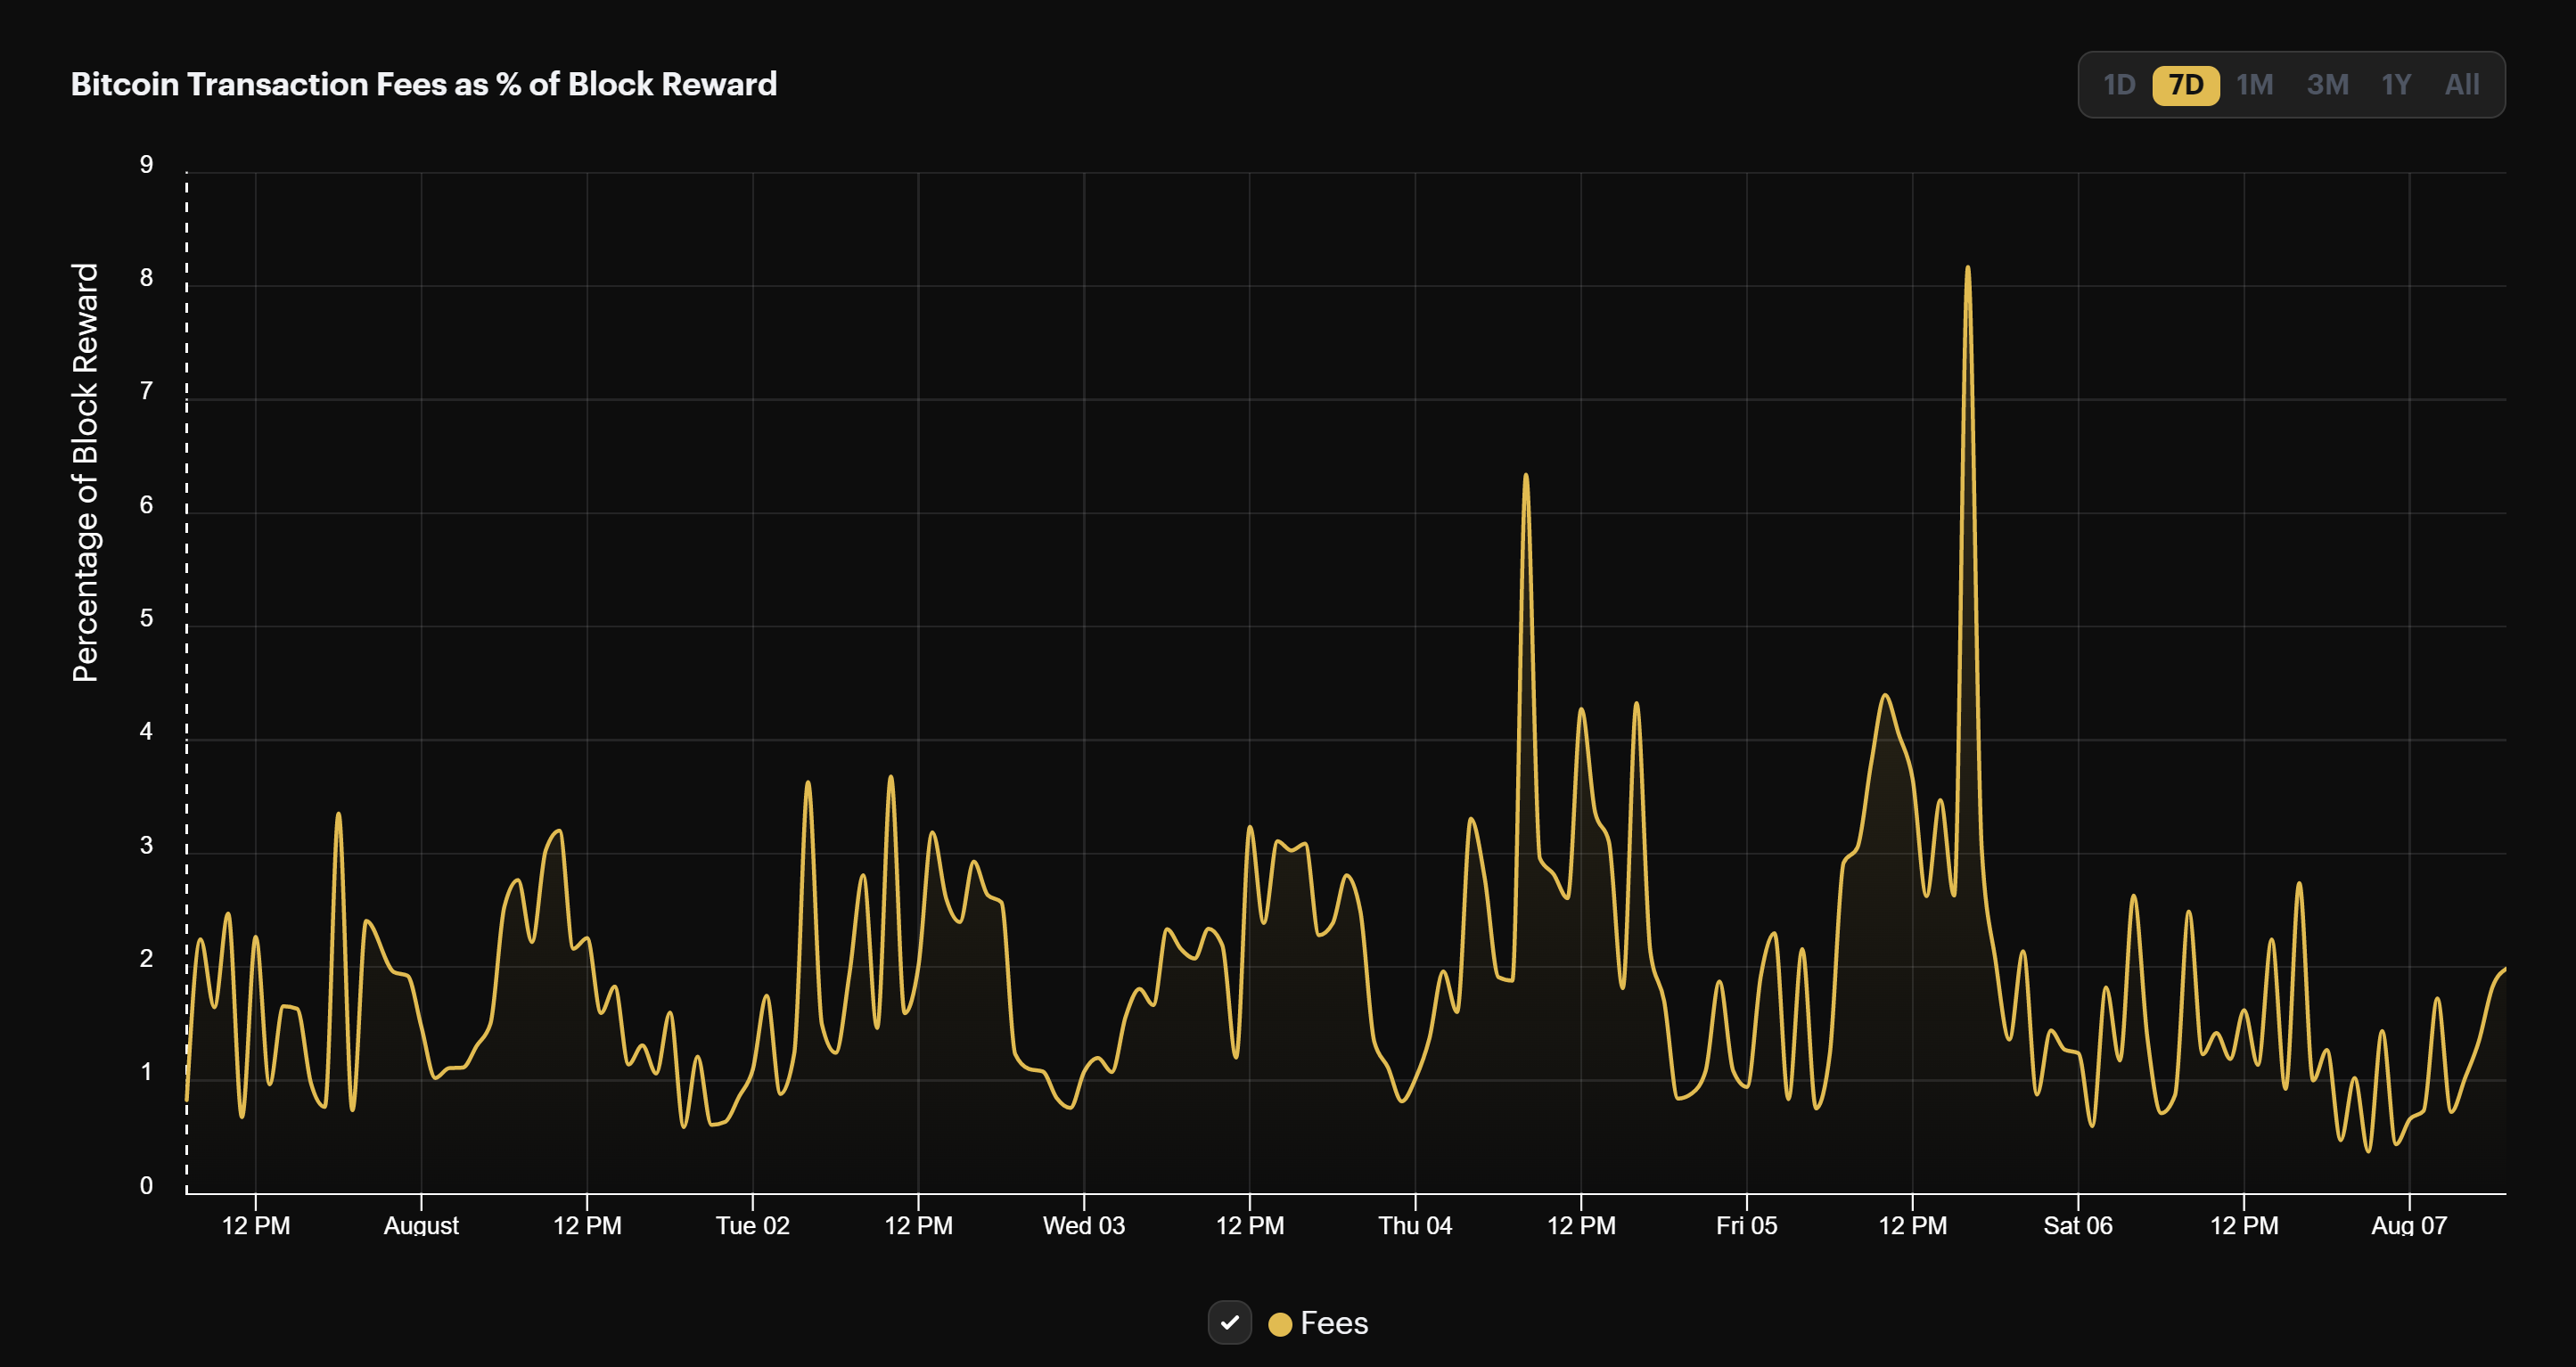Click the Wed 03 axis label
This screenshot has width=2576, height=1367.
(1084, 1225)
